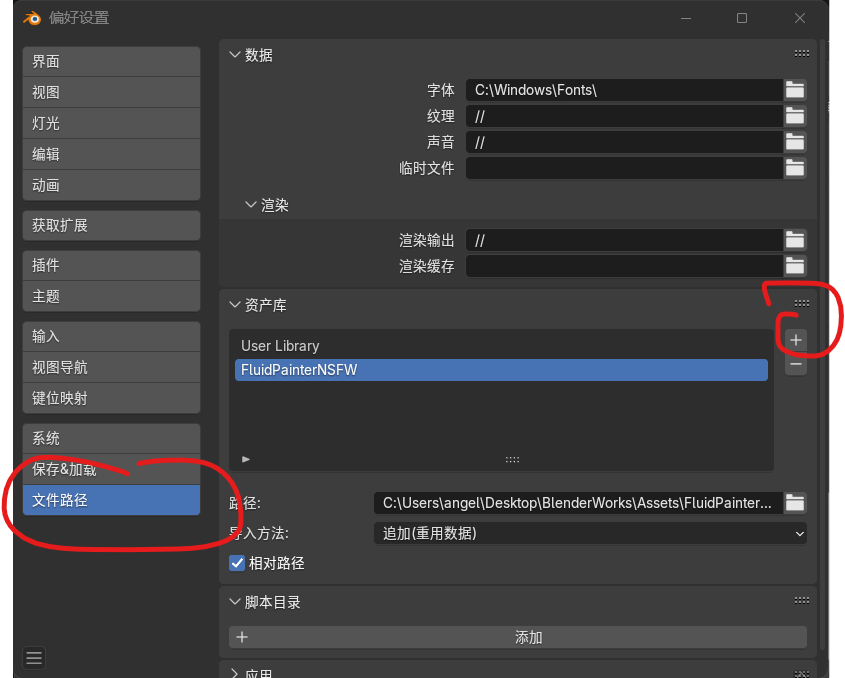Click grip dots on 脚本目录 panel header
Viewport: 845px width, 678px height.
tap(801, 600)
